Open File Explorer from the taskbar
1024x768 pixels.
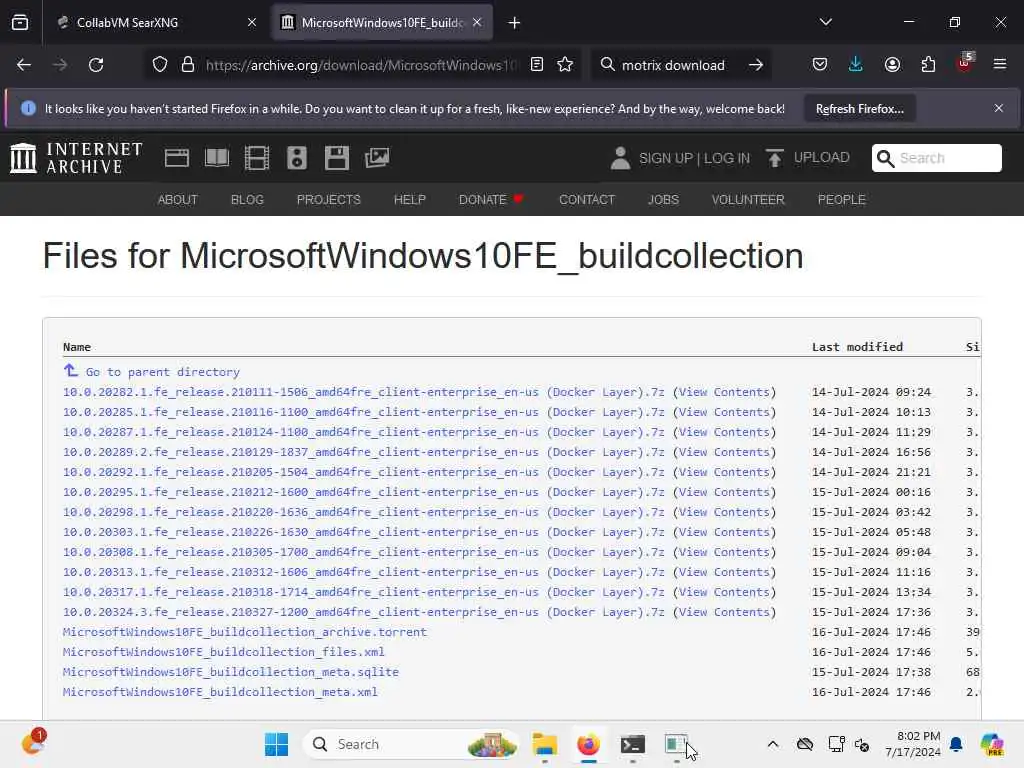pos(544,744)
